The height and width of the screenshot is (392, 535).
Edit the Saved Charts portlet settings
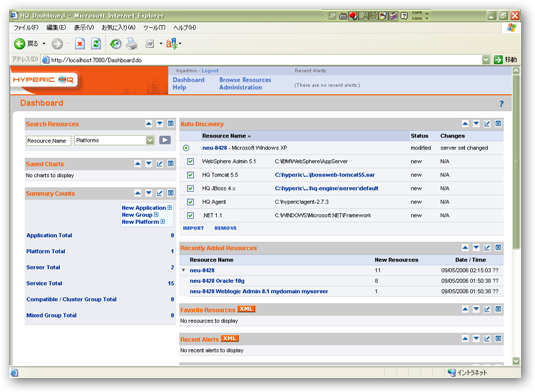pyautogui.click(x=159, y=164)
